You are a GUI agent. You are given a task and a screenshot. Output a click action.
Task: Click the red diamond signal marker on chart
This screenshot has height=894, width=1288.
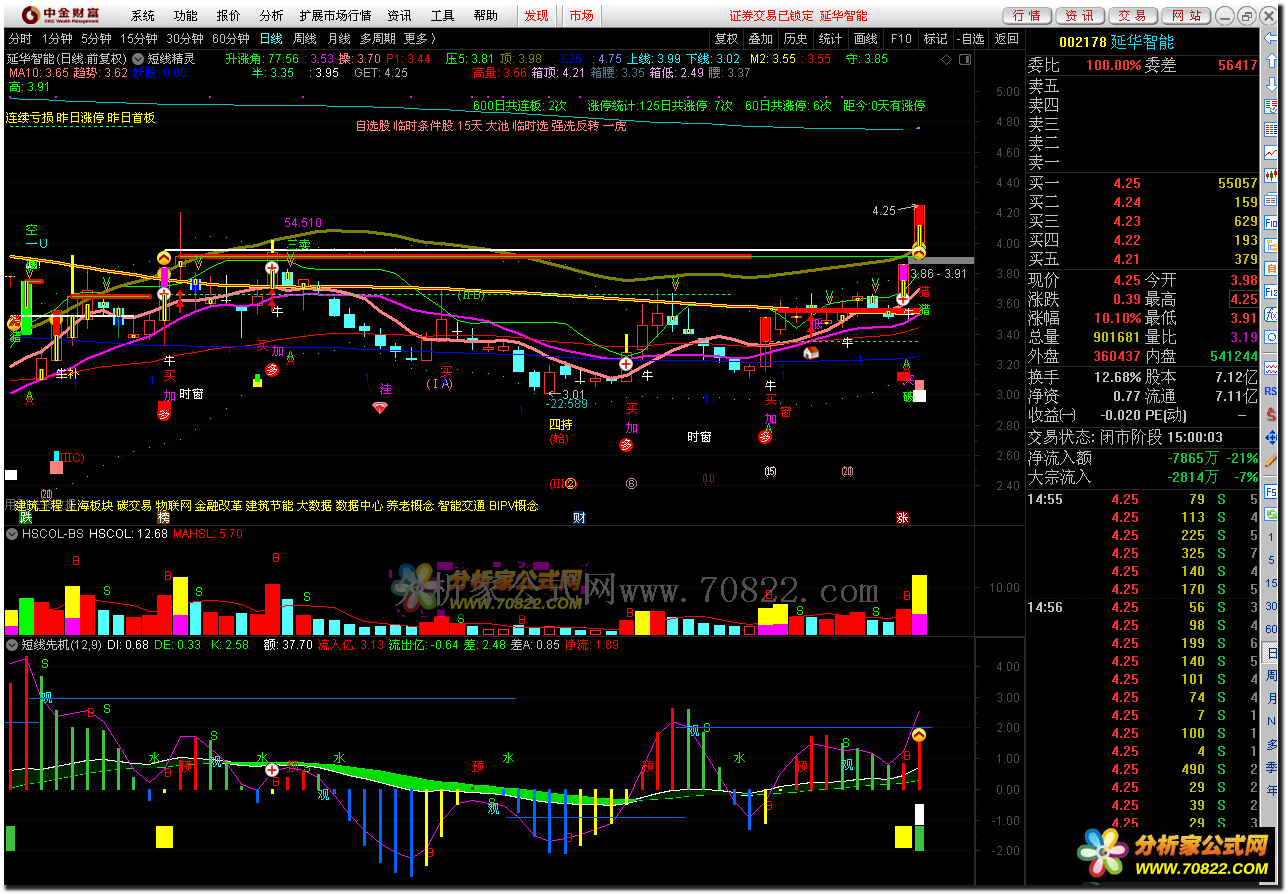click(379, 408)
